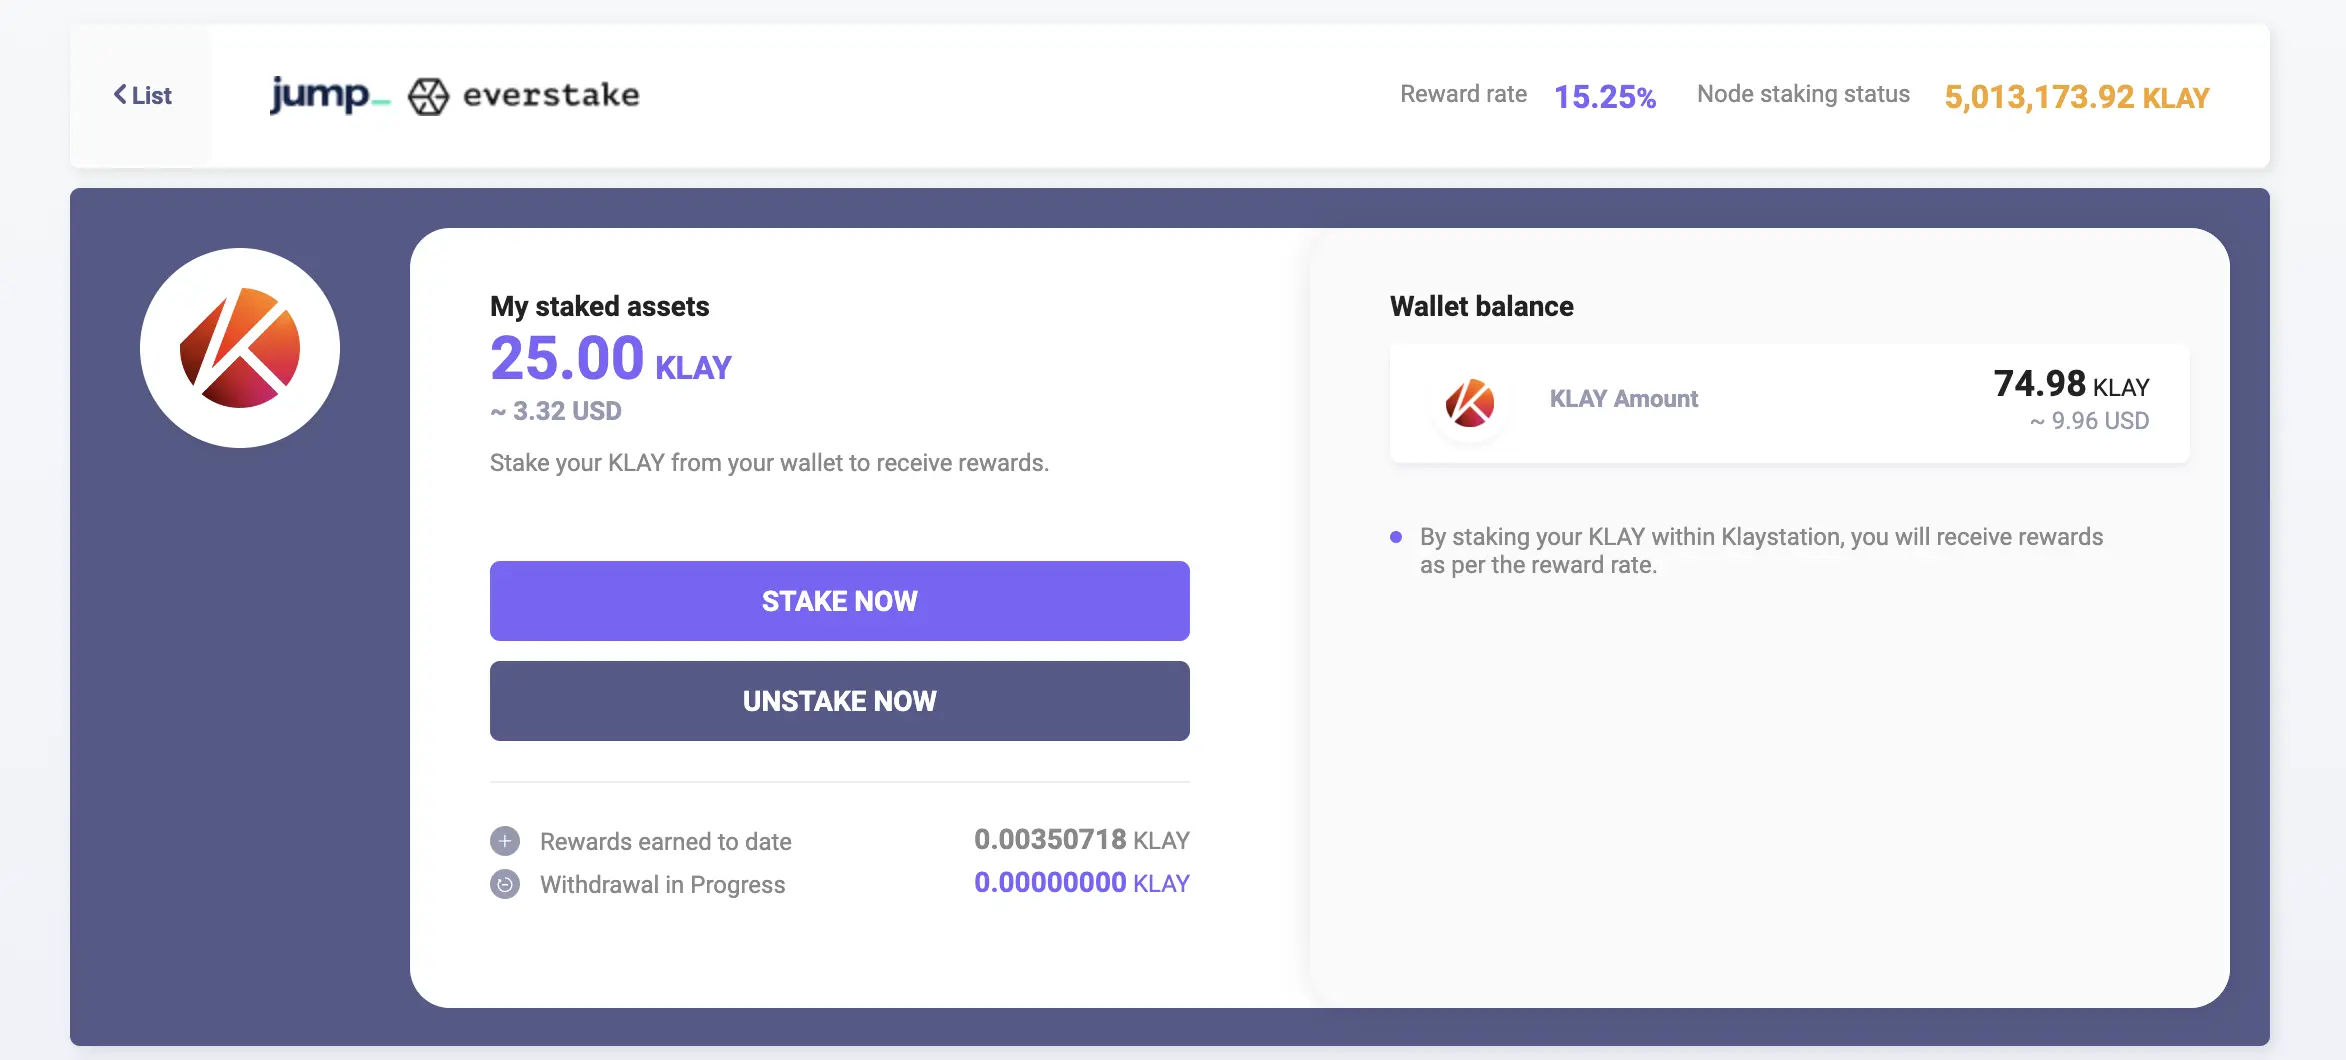
Task: Select the everstake hexagon icon
Action: pyautogui.click(x=427, y=96)
